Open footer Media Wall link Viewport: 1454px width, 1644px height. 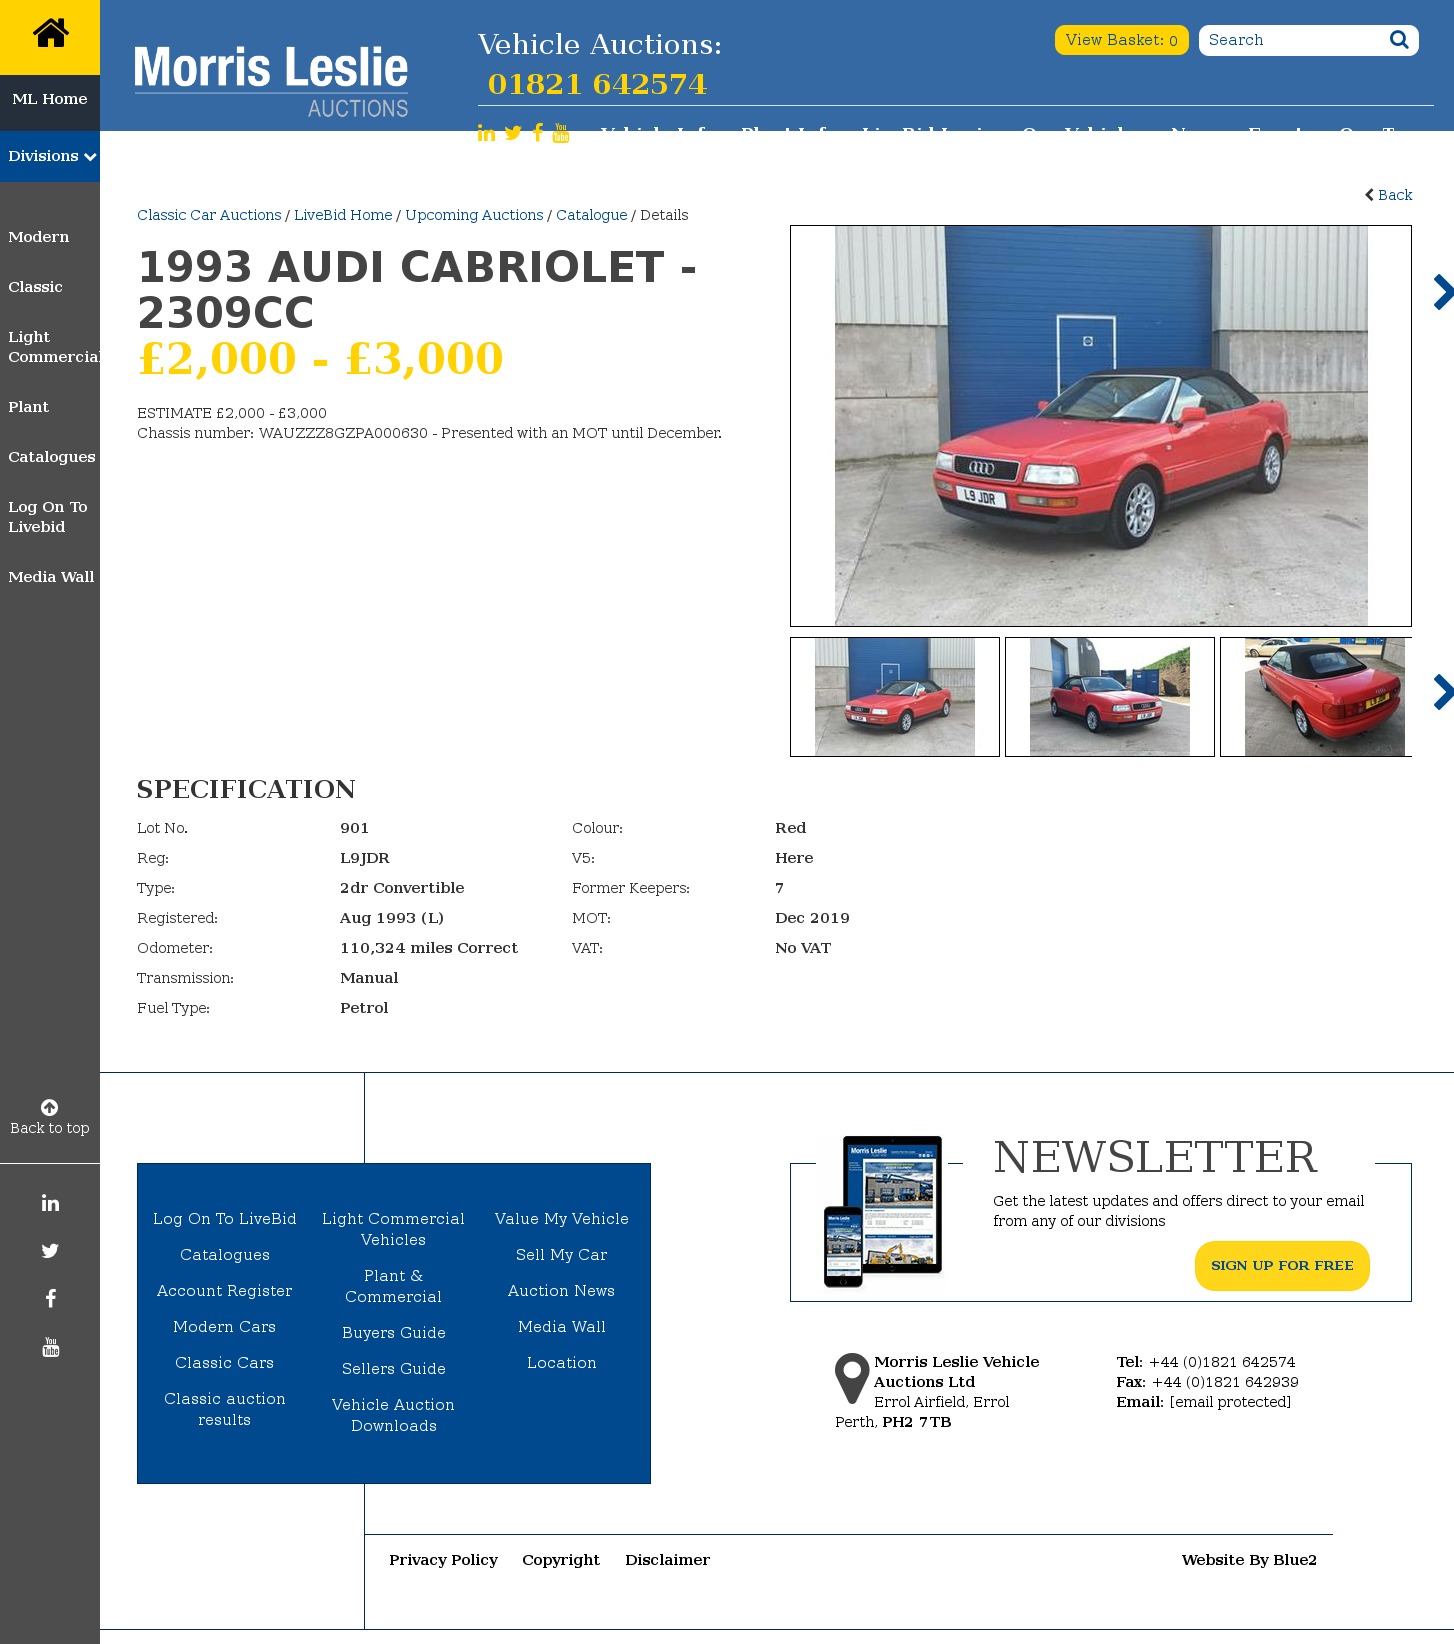[562, 1327]
